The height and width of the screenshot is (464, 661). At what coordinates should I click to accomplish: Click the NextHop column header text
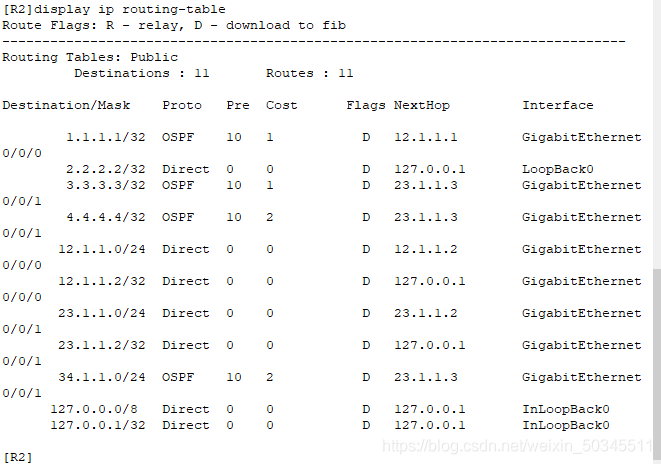click(x=422, y=106)
